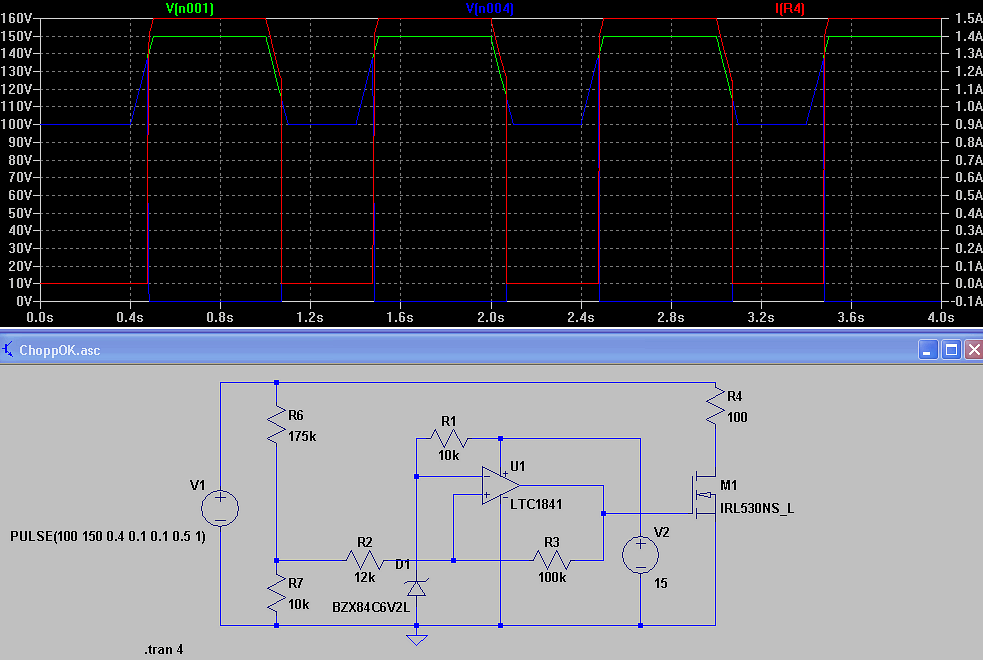Click the M1 IRL530NS_L MOSFET symbol
983x660 pixels.
(704, 495)
